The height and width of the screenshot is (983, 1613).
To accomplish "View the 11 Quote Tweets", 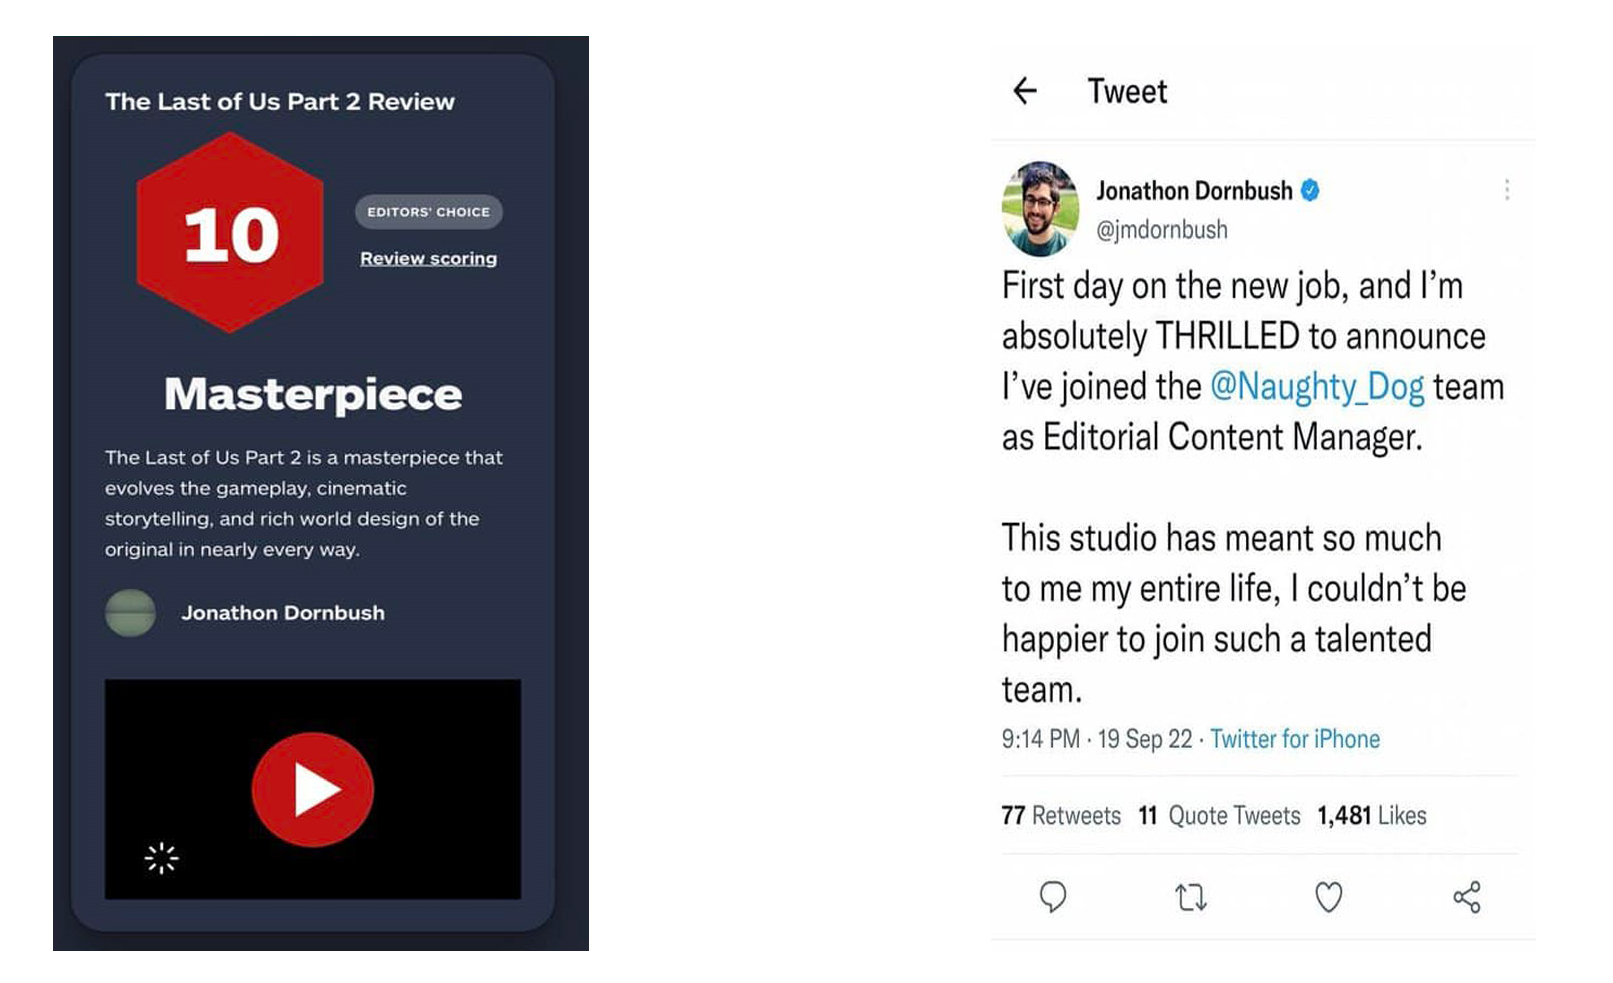I will 1219,816.
